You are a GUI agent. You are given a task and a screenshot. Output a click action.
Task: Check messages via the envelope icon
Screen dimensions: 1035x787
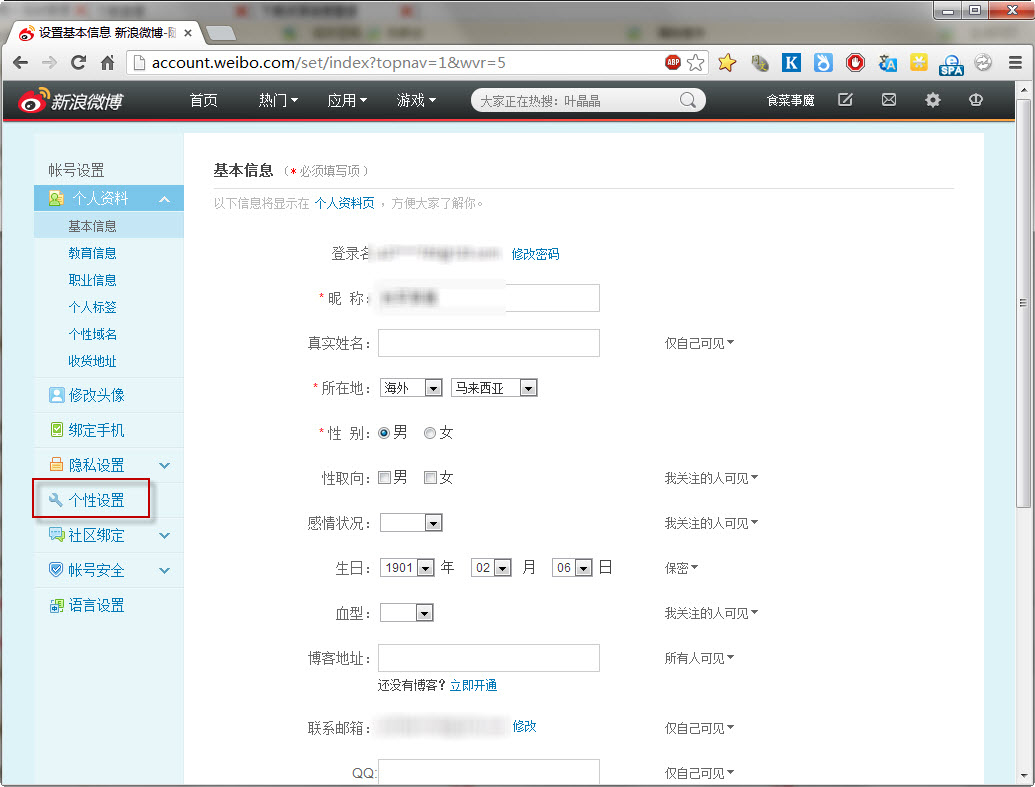click(888, 100)
